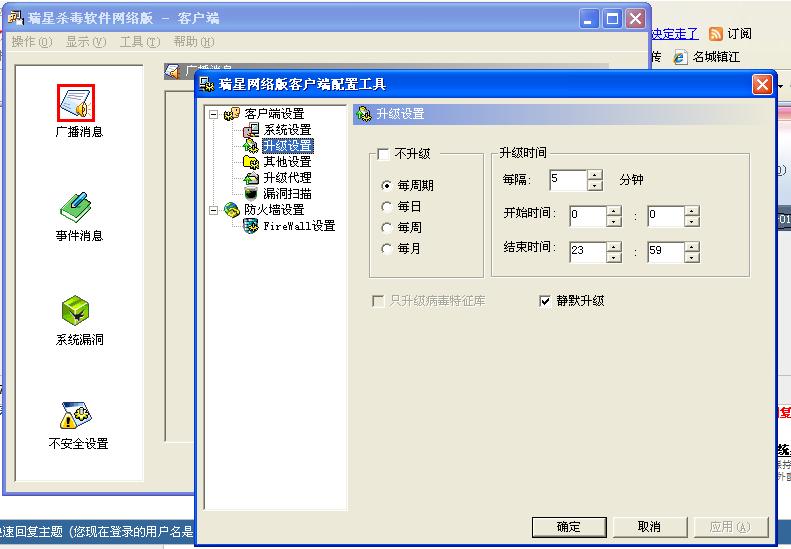Click the 名城镇江 favorites link
Viewport: 791px width, 549px height.
coord(716,57)
